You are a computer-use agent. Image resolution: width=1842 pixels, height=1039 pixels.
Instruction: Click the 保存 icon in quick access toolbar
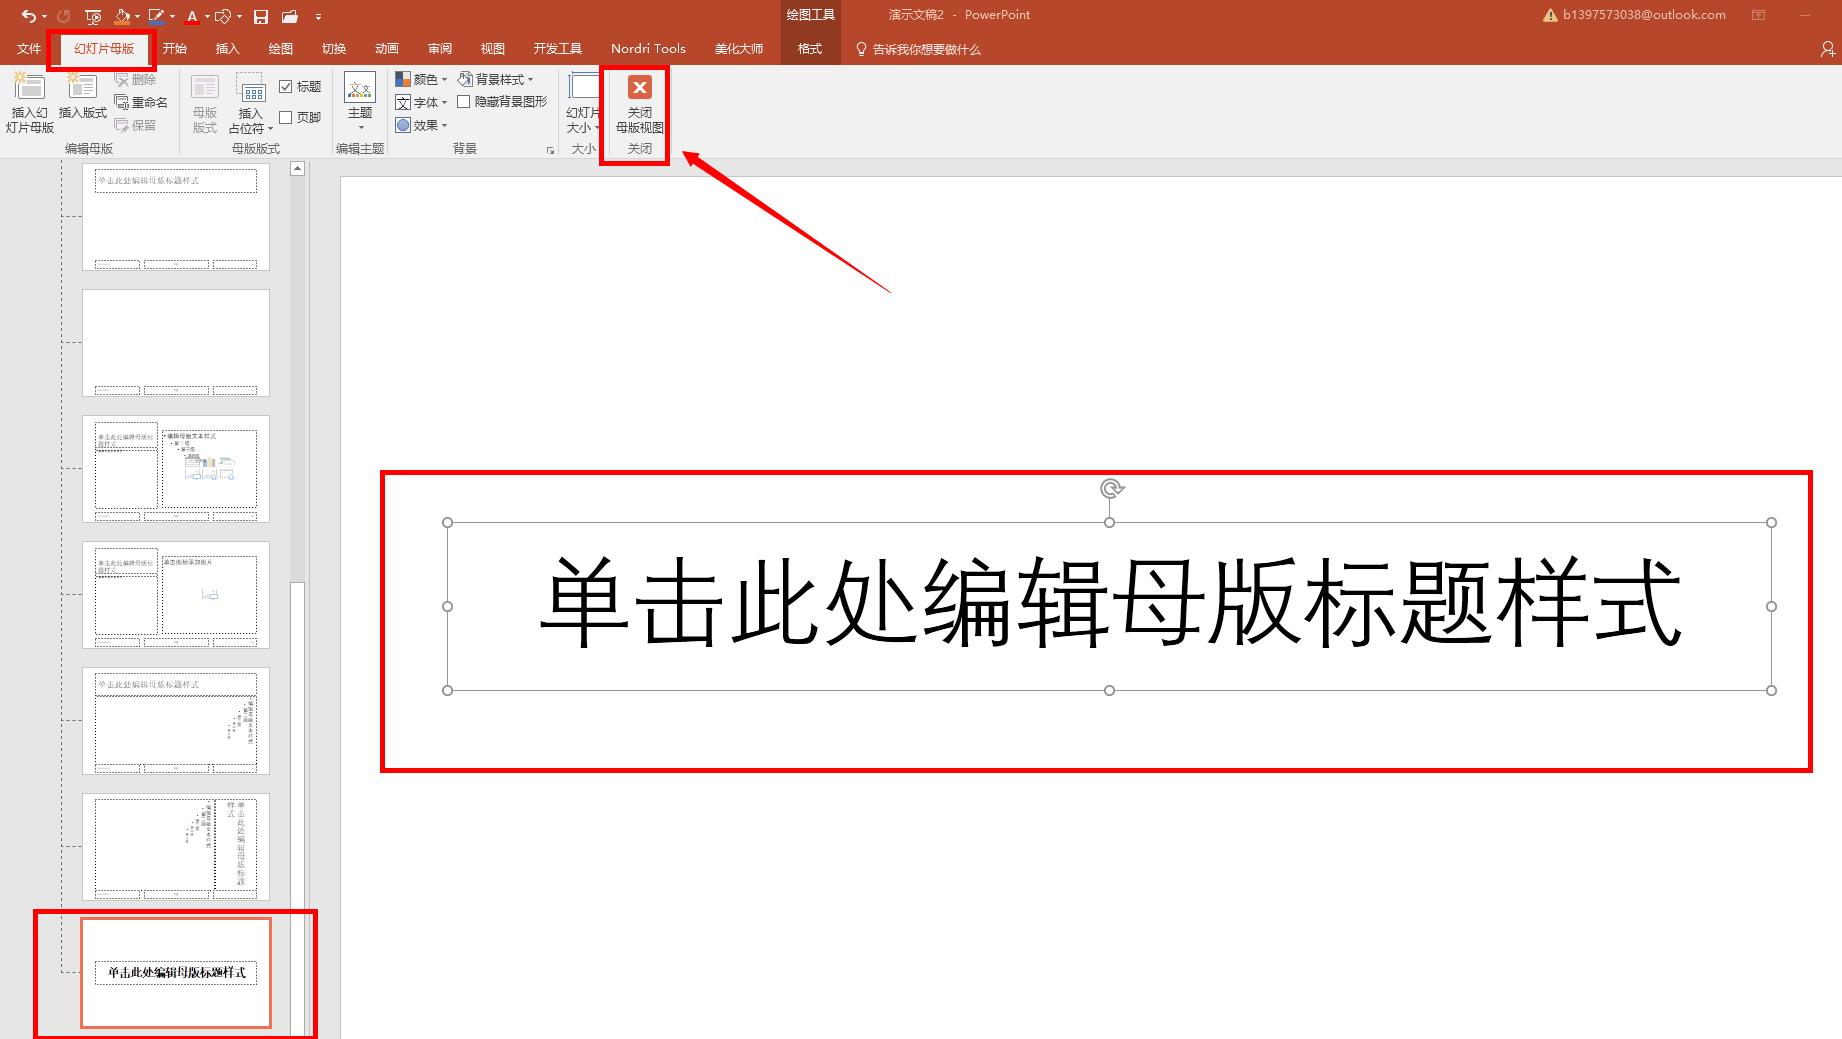(259, 15)
